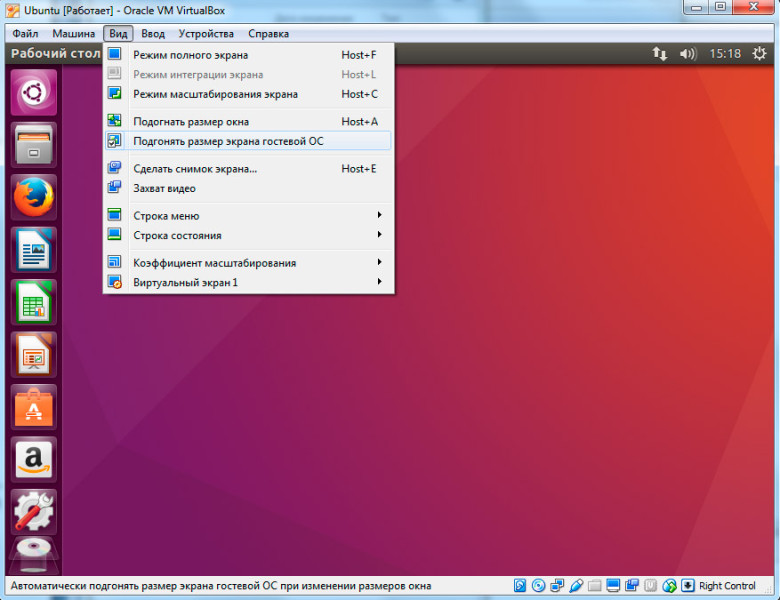
Task: Expand Коэффициент масштабирования submenu
Action: tap(248, 263)
